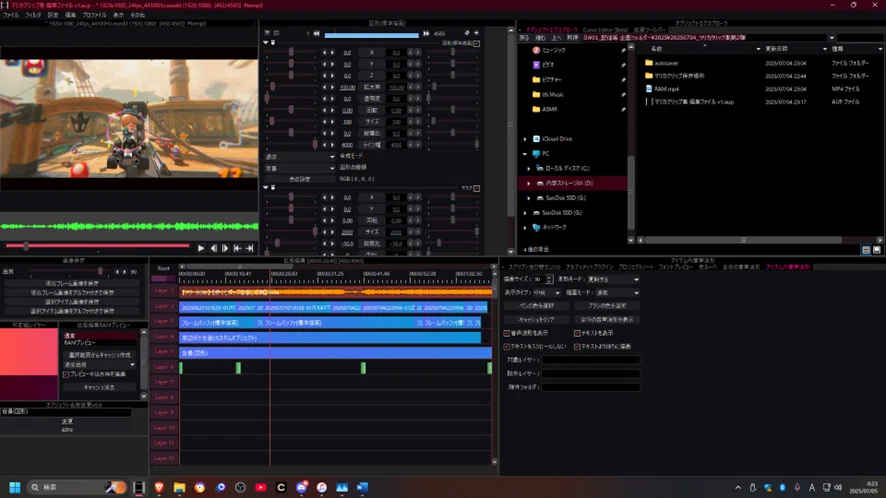Click the pen color select button
This screenshot has height=498, width=886.
[x=536, y=306]
